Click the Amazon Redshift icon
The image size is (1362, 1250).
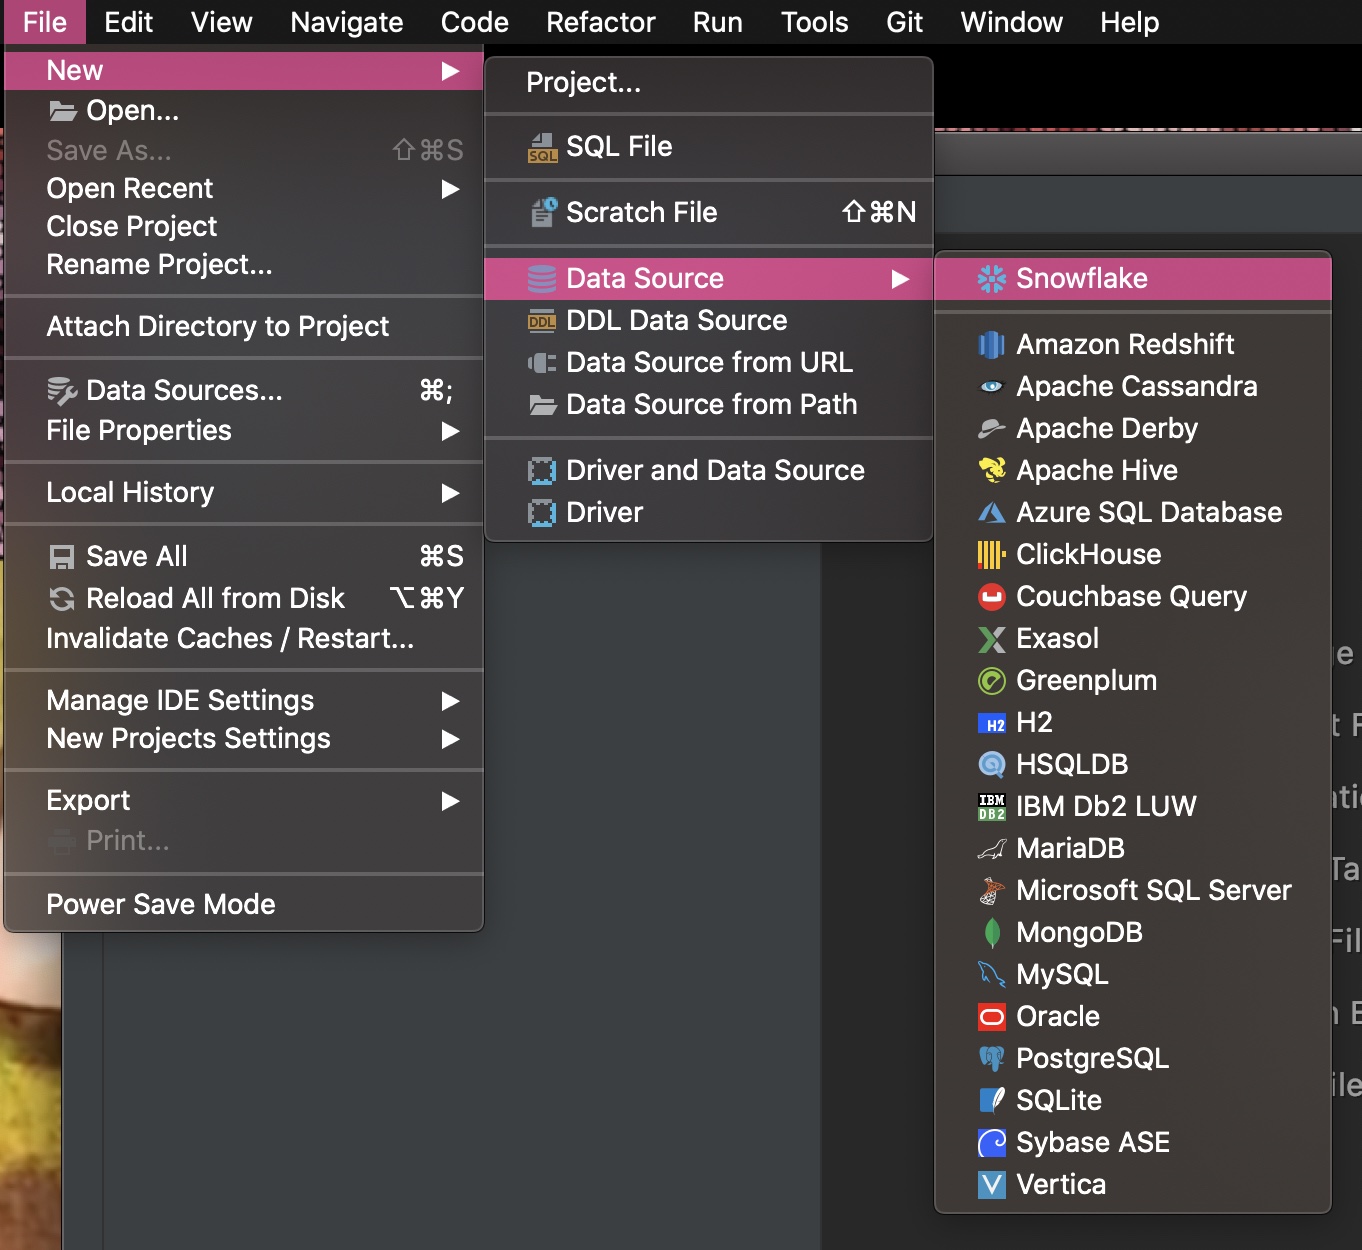point(991,345)
